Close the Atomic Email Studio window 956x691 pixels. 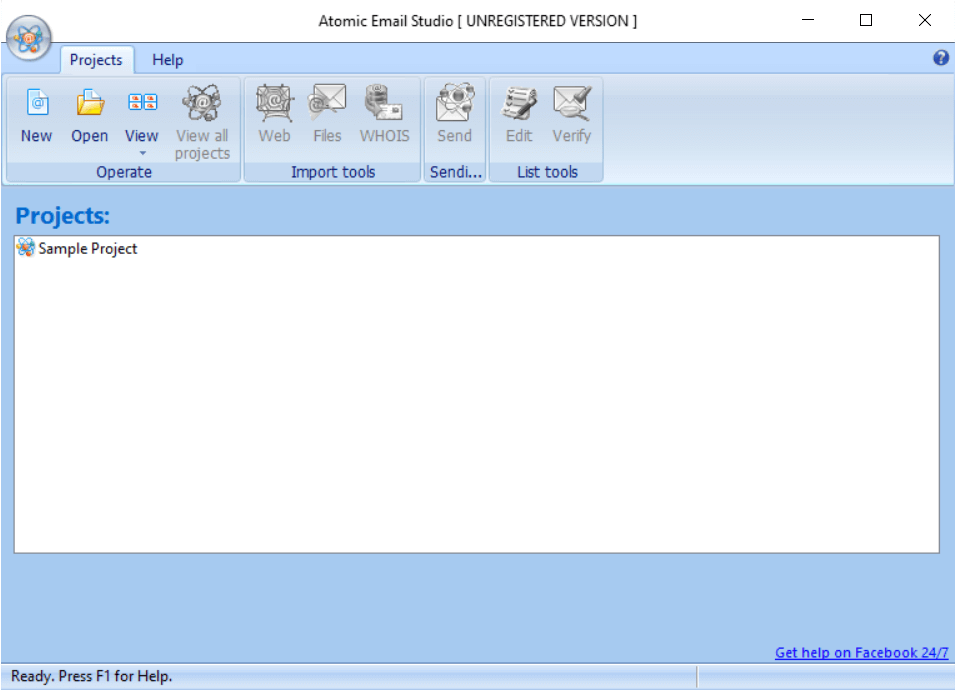[x=924, y=20]
